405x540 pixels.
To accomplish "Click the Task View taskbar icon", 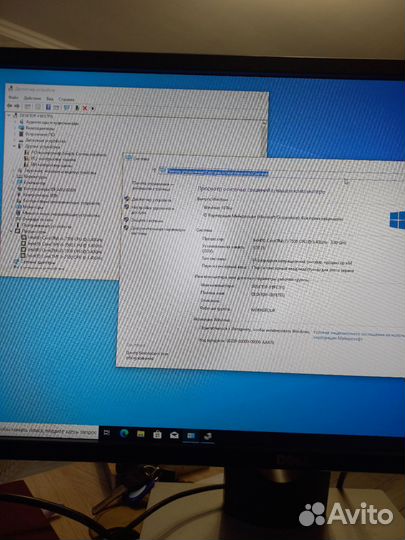I will 107,434.
